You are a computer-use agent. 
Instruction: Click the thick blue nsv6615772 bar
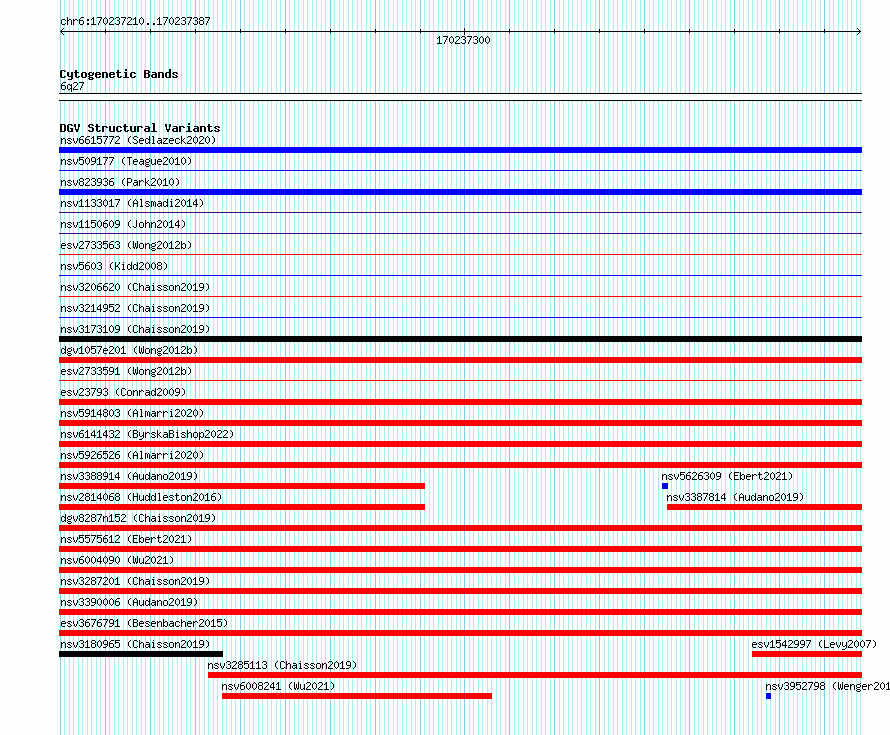tap(460, 150)
